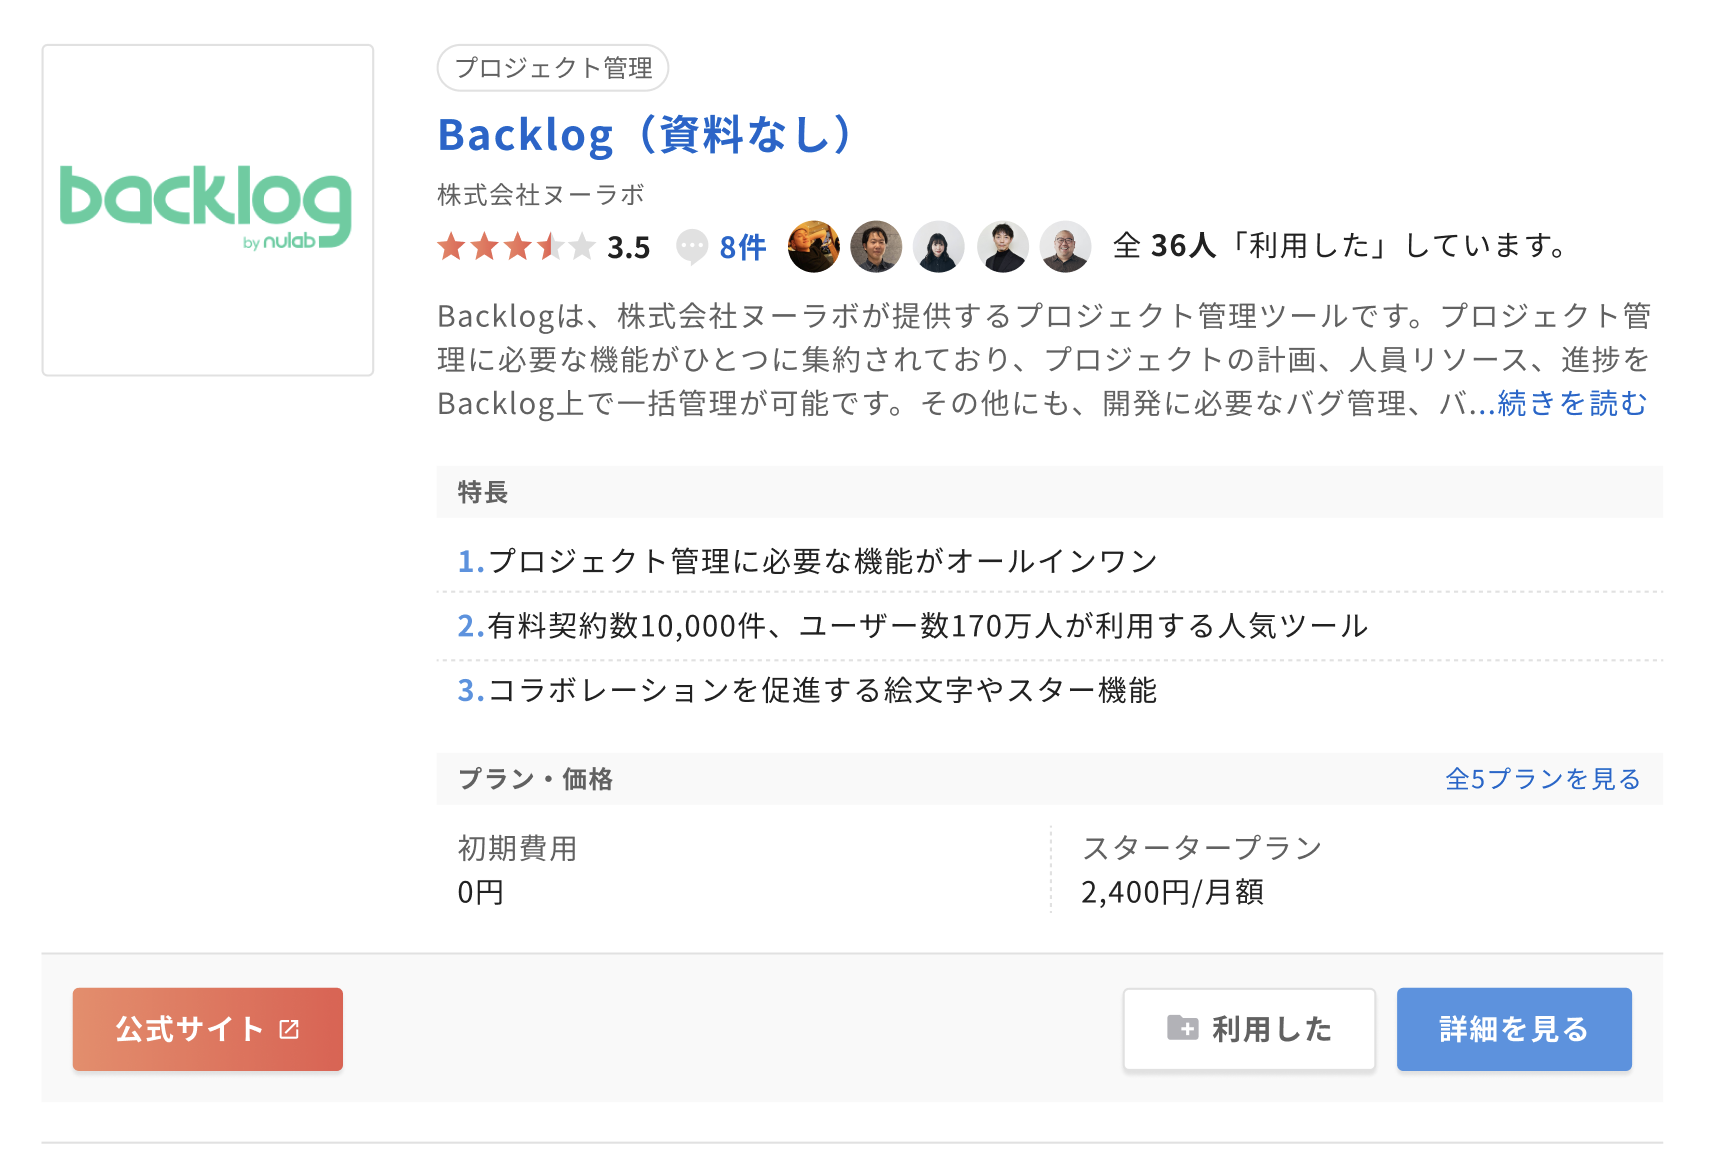This screenshot has width=1712, height=1156.
Task: Click the first user avatar next to the rating
Action: [814, 246]
